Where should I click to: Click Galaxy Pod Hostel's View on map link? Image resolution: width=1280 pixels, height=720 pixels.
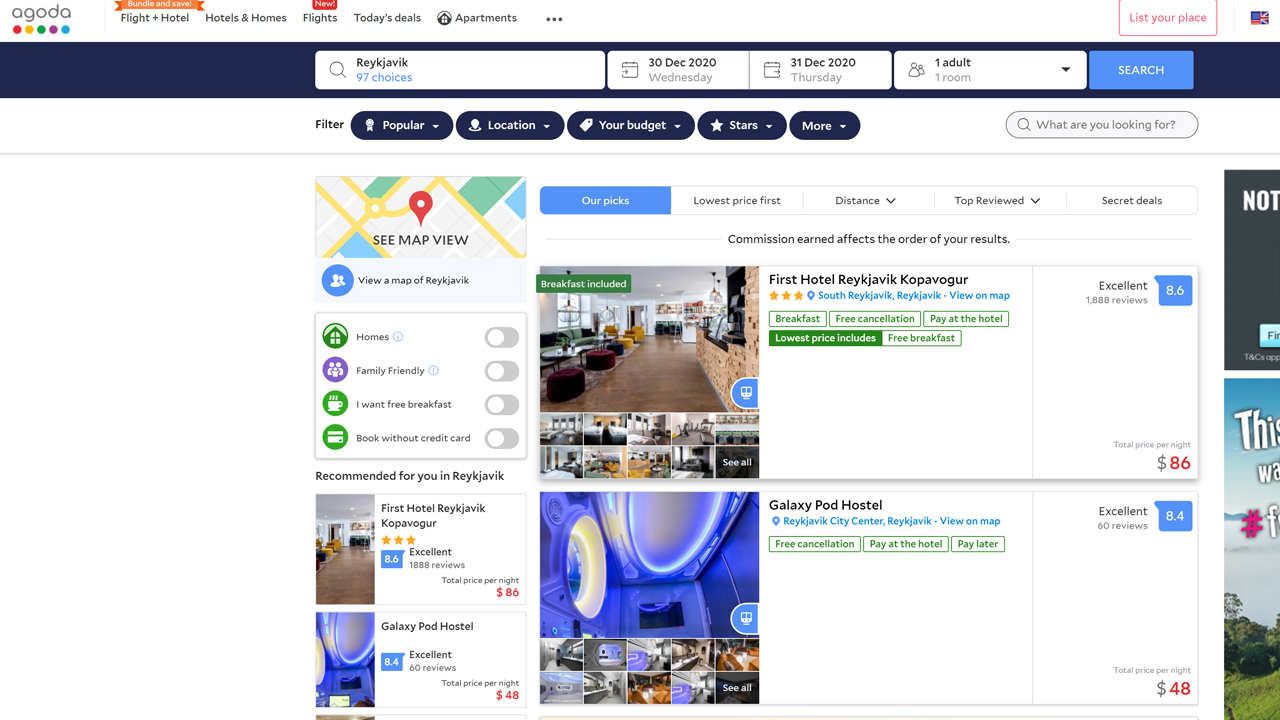tap(969, 521)
